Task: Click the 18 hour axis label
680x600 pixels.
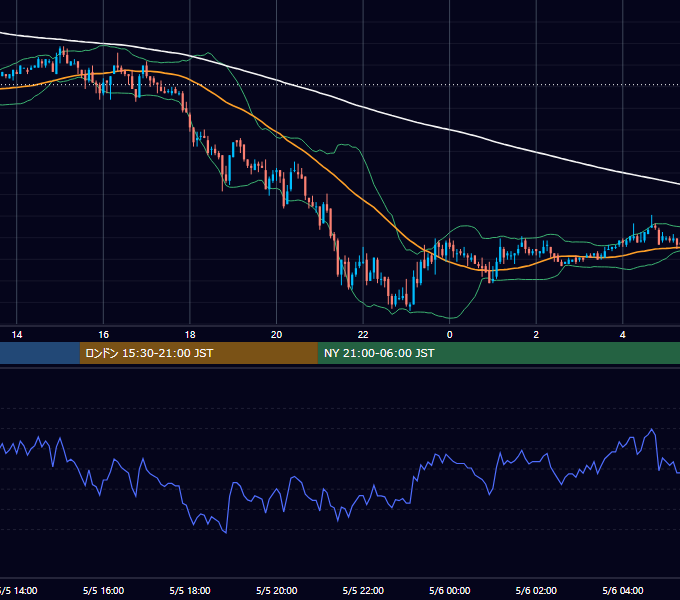Action: click(190, 335)
